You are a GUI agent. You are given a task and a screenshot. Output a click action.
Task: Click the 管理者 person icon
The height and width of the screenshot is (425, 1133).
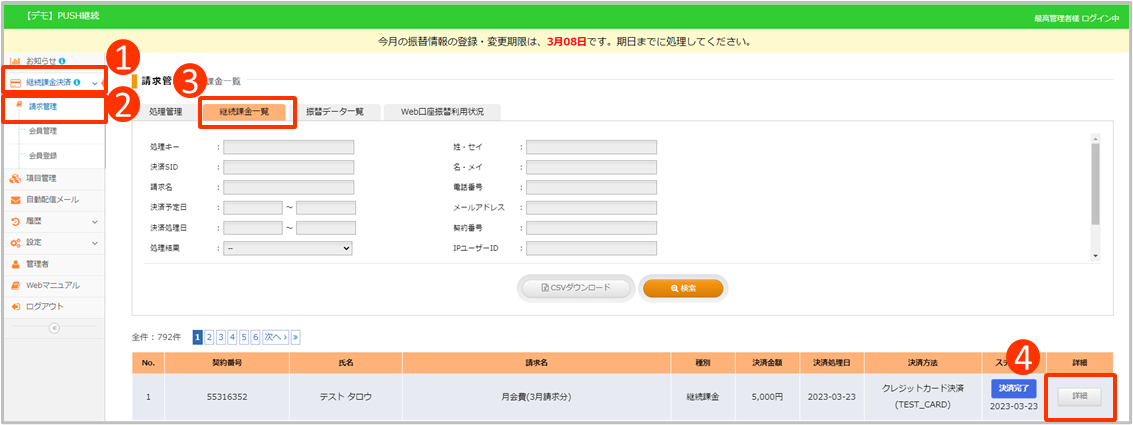pos(16,264)
